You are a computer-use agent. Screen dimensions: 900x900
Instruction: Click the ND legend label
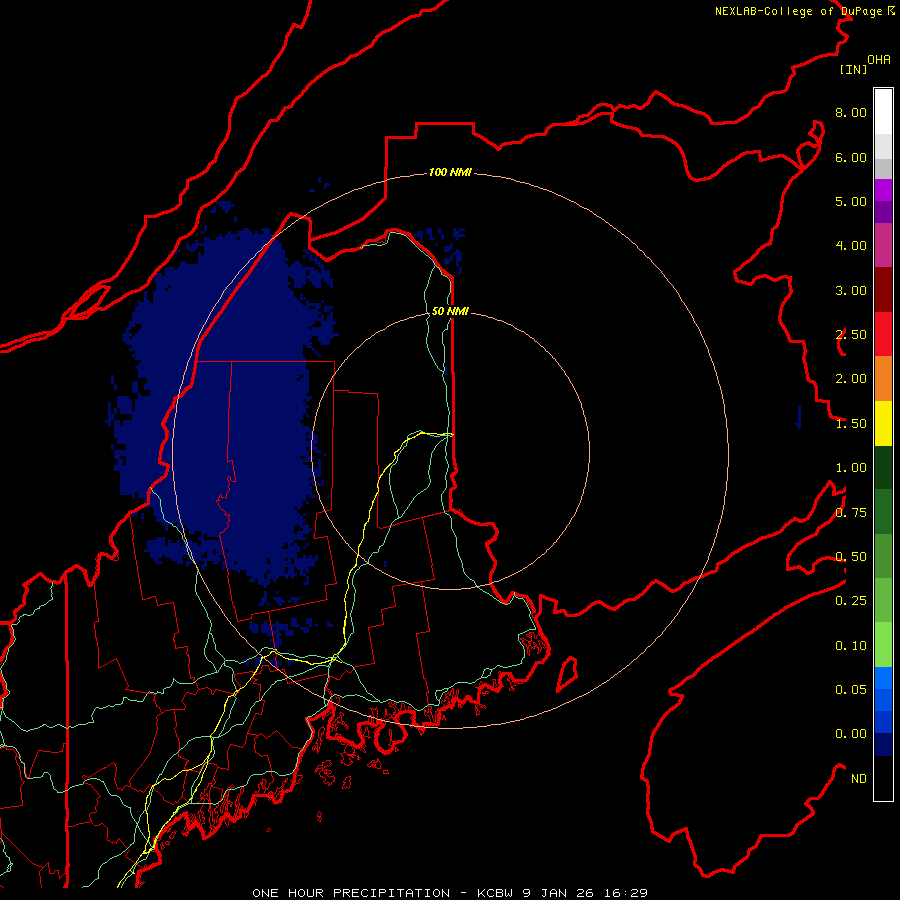click(x=859, y=779)
